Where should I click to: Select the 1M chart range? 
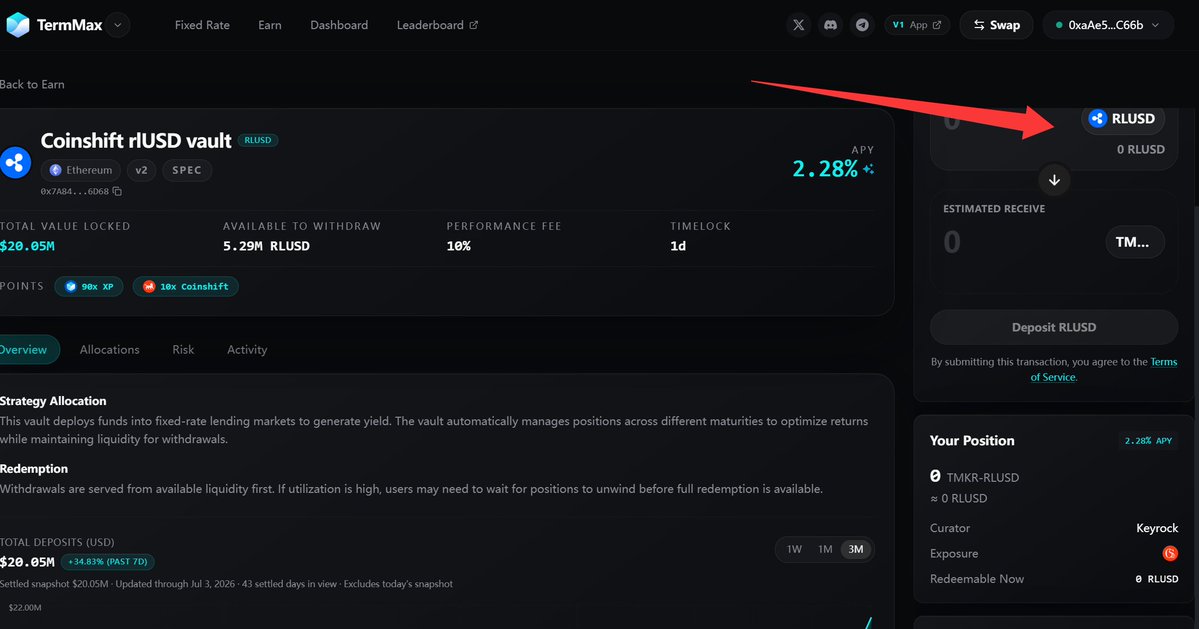click(x=825, y=549)
